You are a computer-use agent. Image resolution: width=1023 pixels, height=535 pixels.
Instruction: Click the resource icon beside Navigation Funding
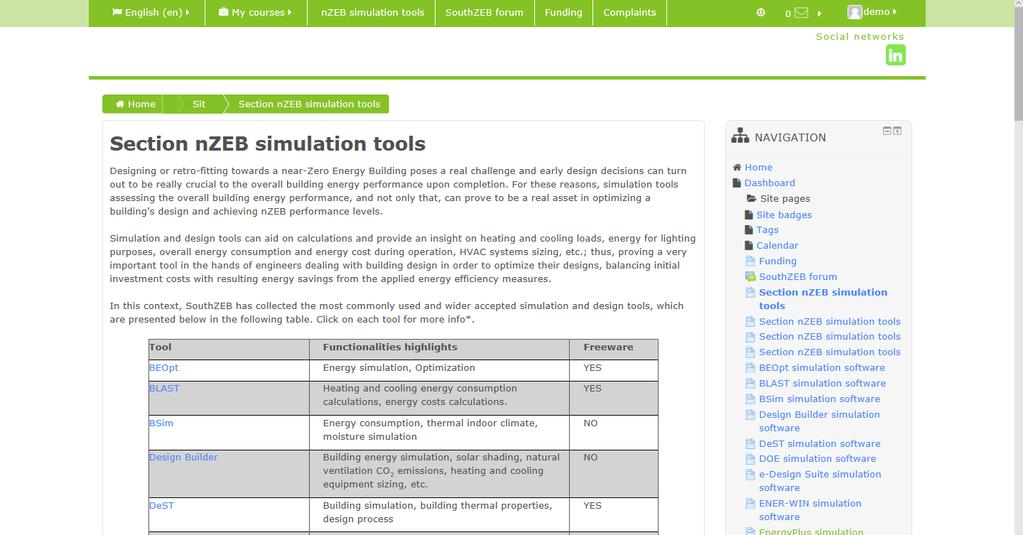pos(750,261)
